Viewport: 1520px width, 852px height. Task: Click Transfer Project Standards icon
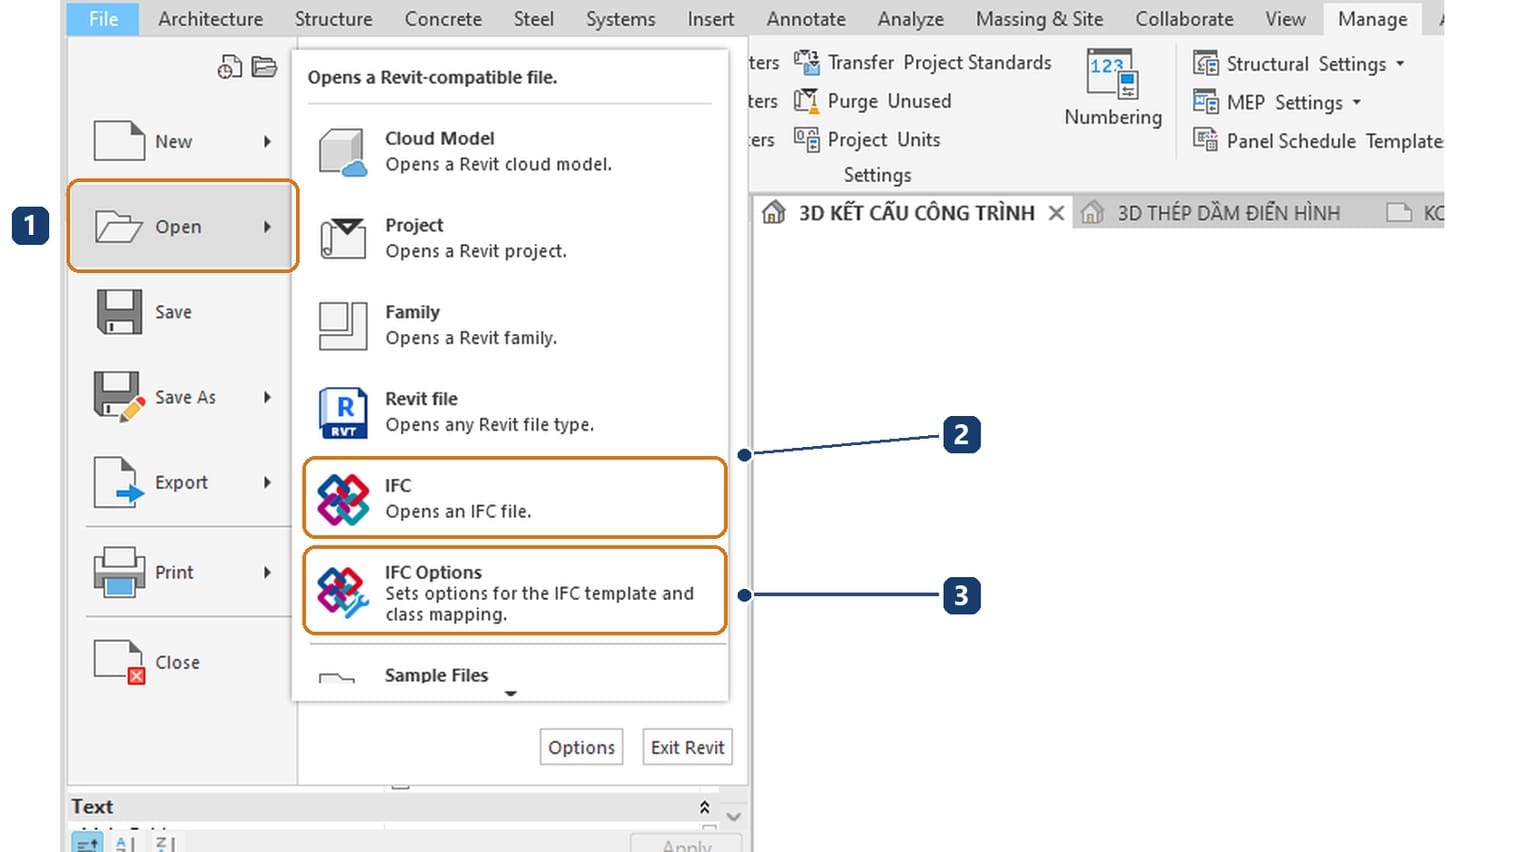pyautogui.click(x=806, y=62)
